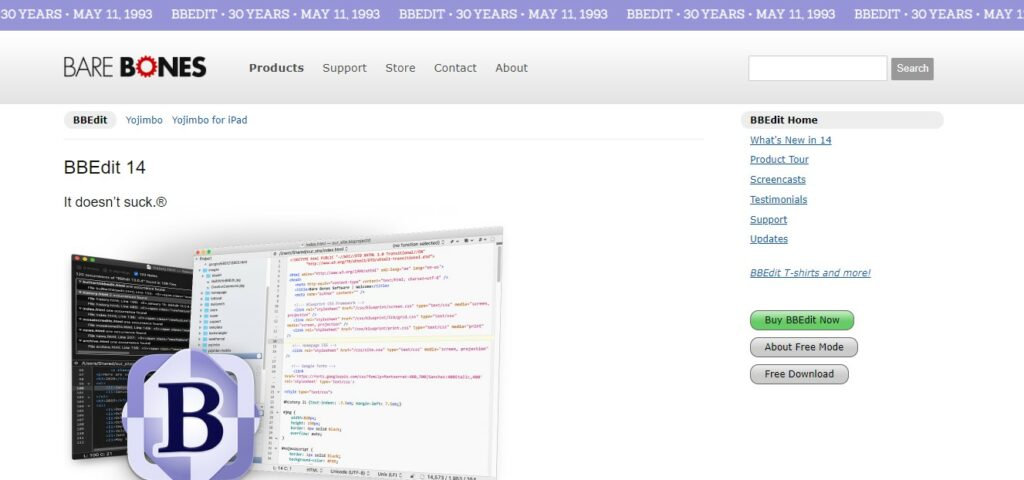Click the It doesn't suck tagline
The image size is (1024, 480).
click(x=115, y=202)
